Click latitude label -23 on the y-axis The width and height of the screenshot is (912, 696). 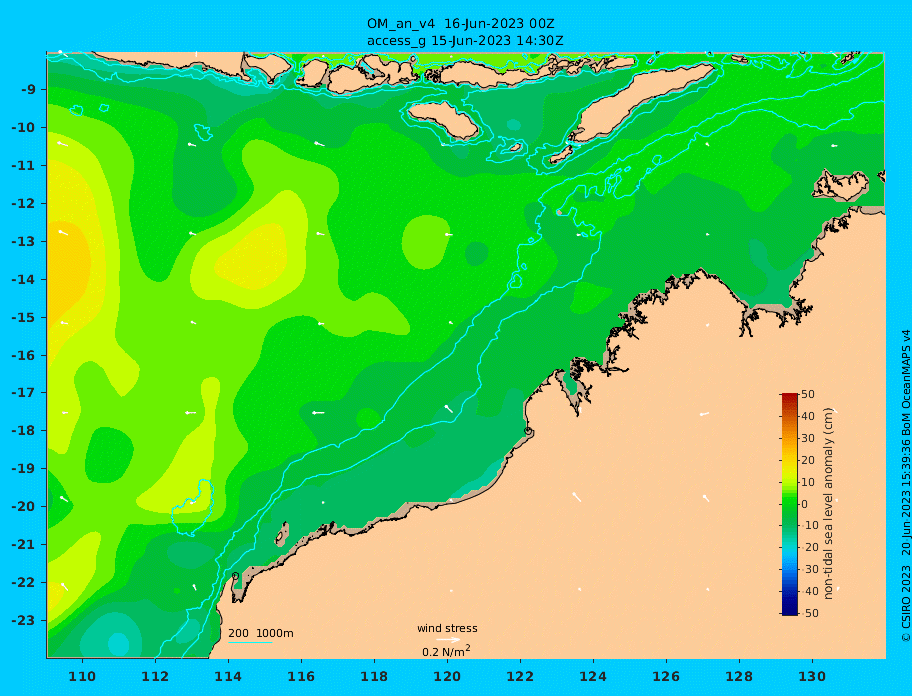point(24,620)
